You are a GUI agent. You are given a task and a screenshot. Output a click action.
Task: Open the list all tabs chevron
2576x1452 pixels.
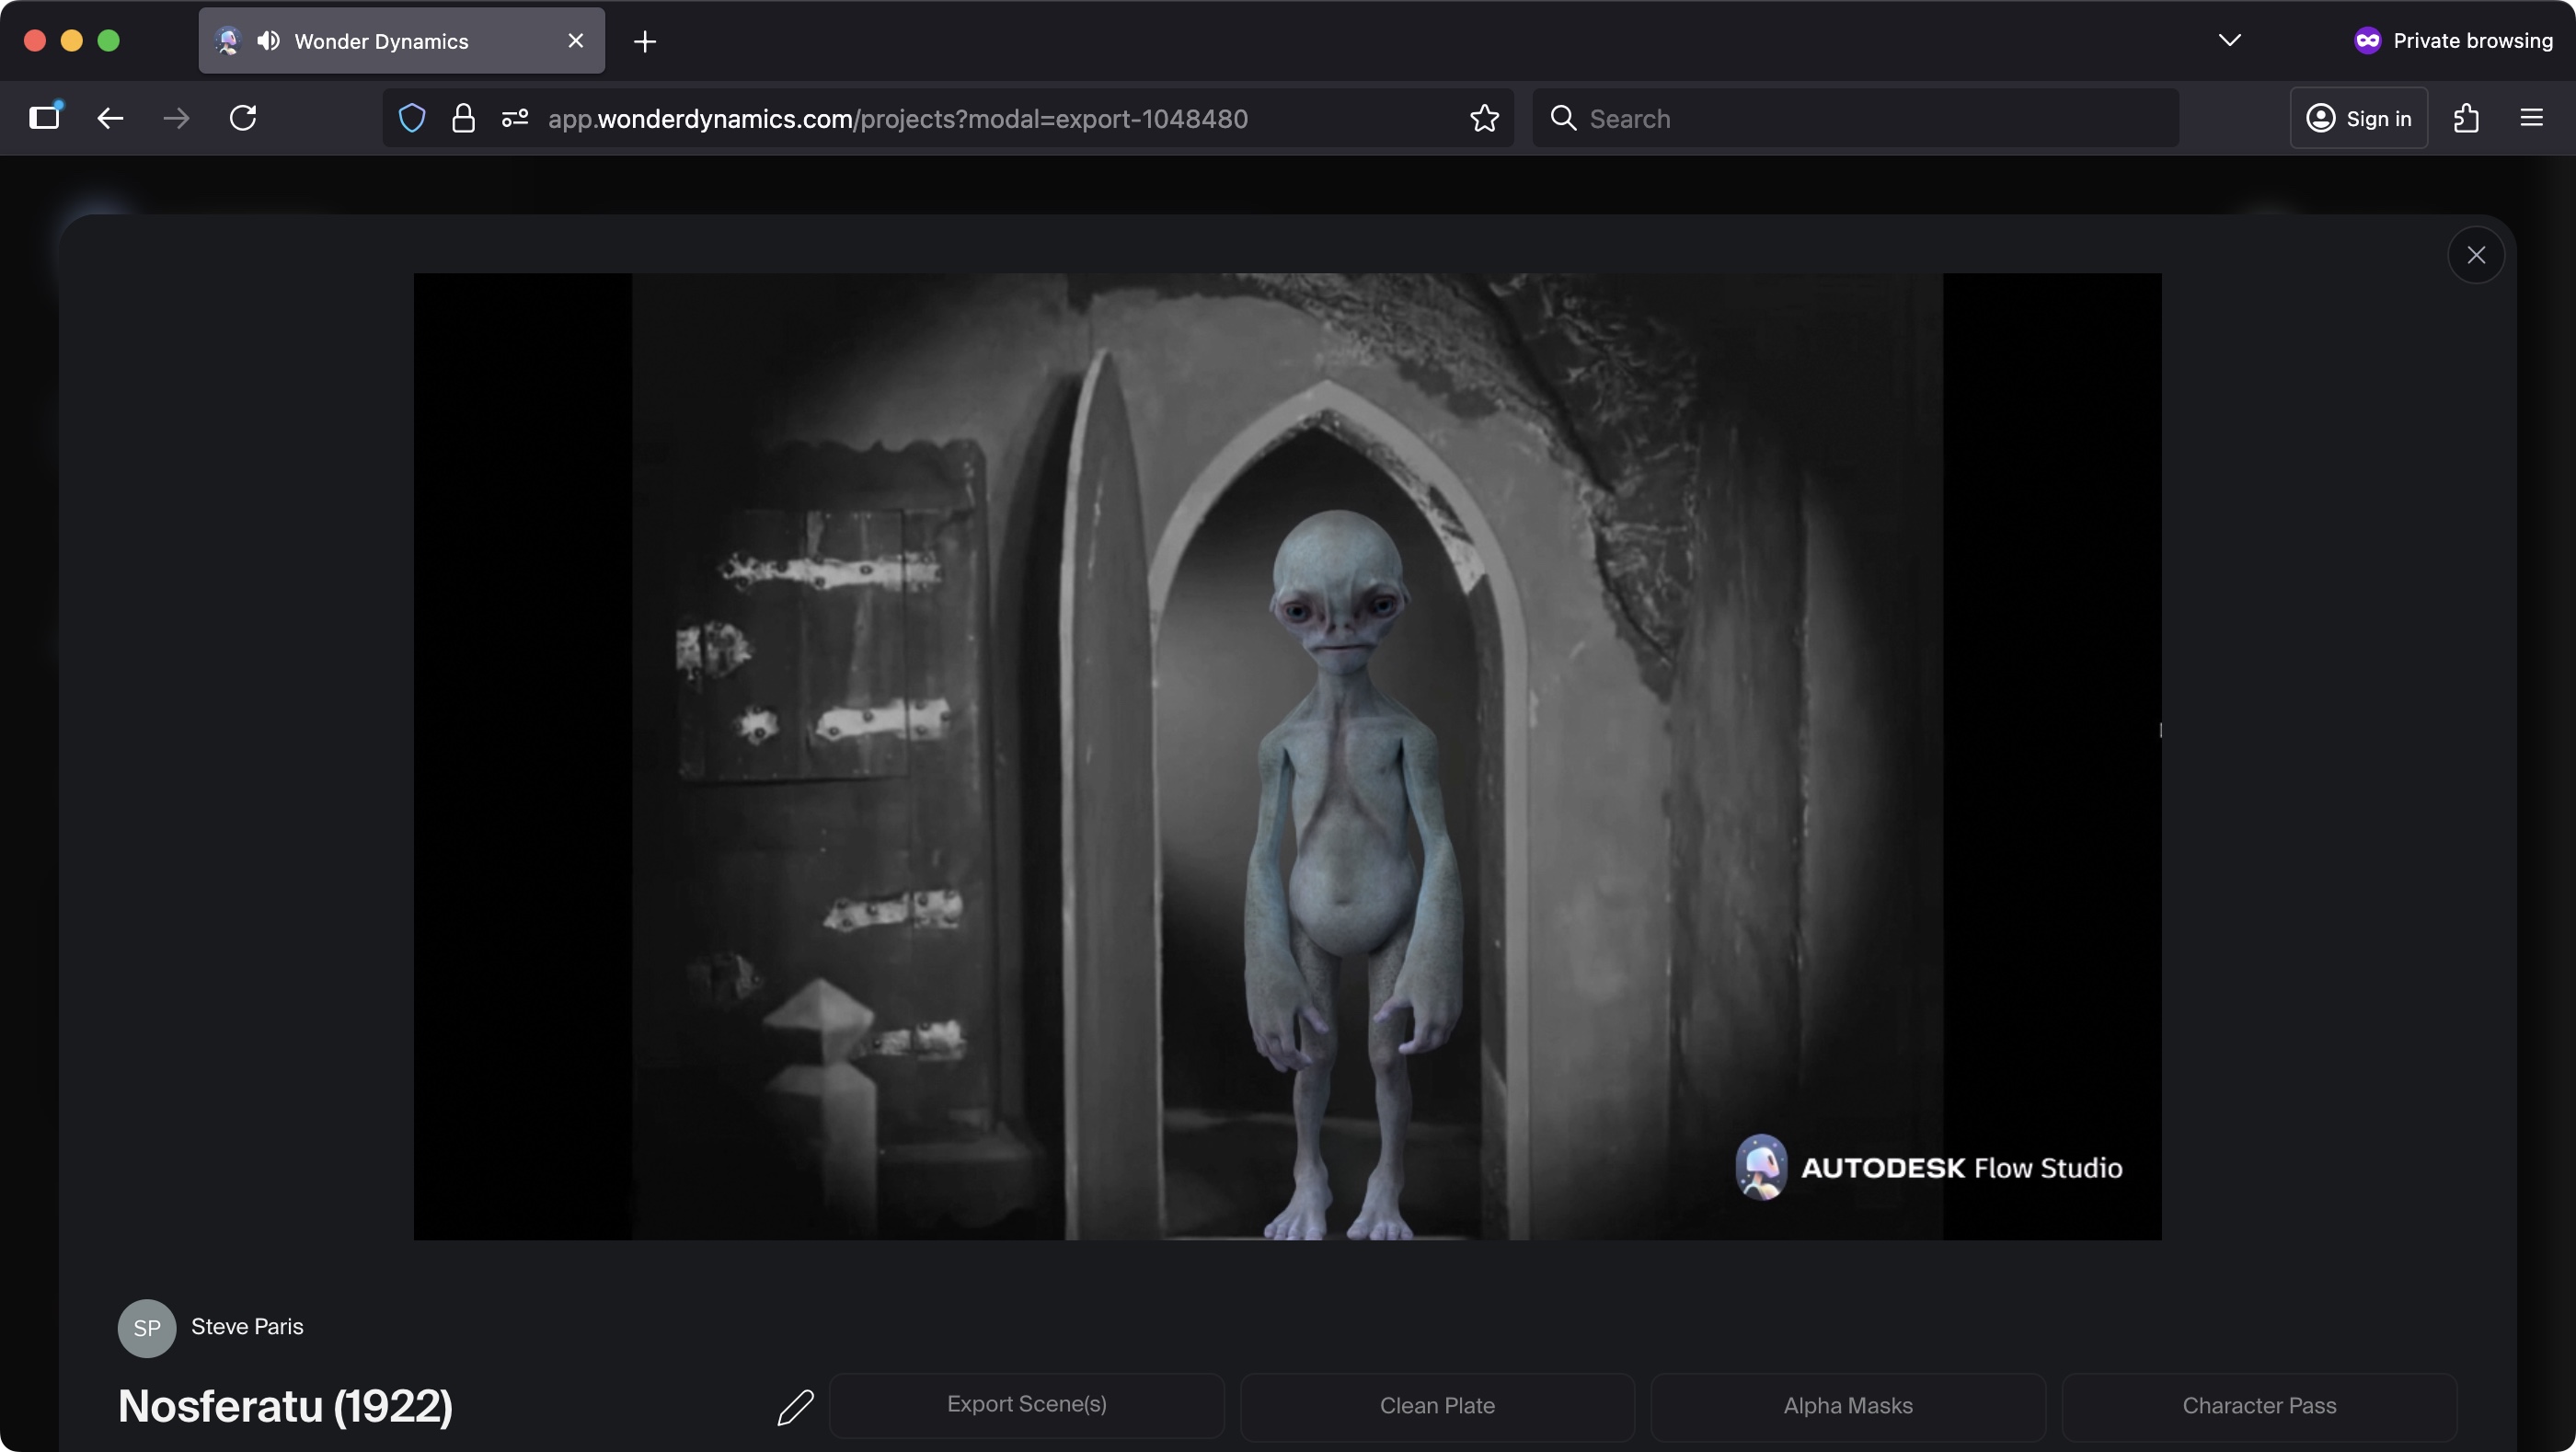2230,40
